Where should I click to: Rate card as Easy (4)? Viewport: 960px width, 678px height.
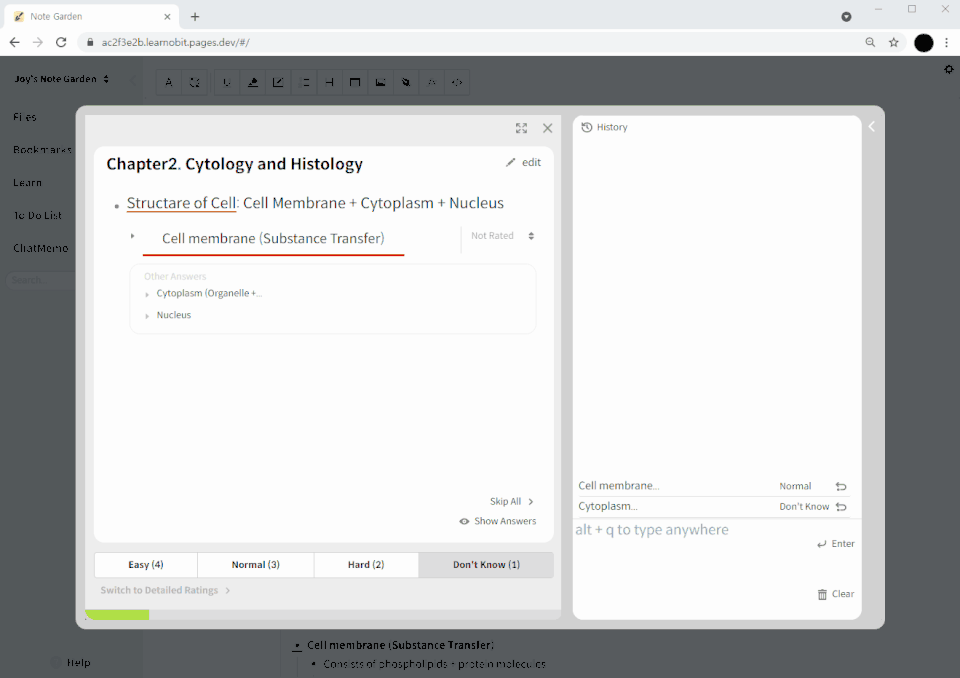pos(146,565)
